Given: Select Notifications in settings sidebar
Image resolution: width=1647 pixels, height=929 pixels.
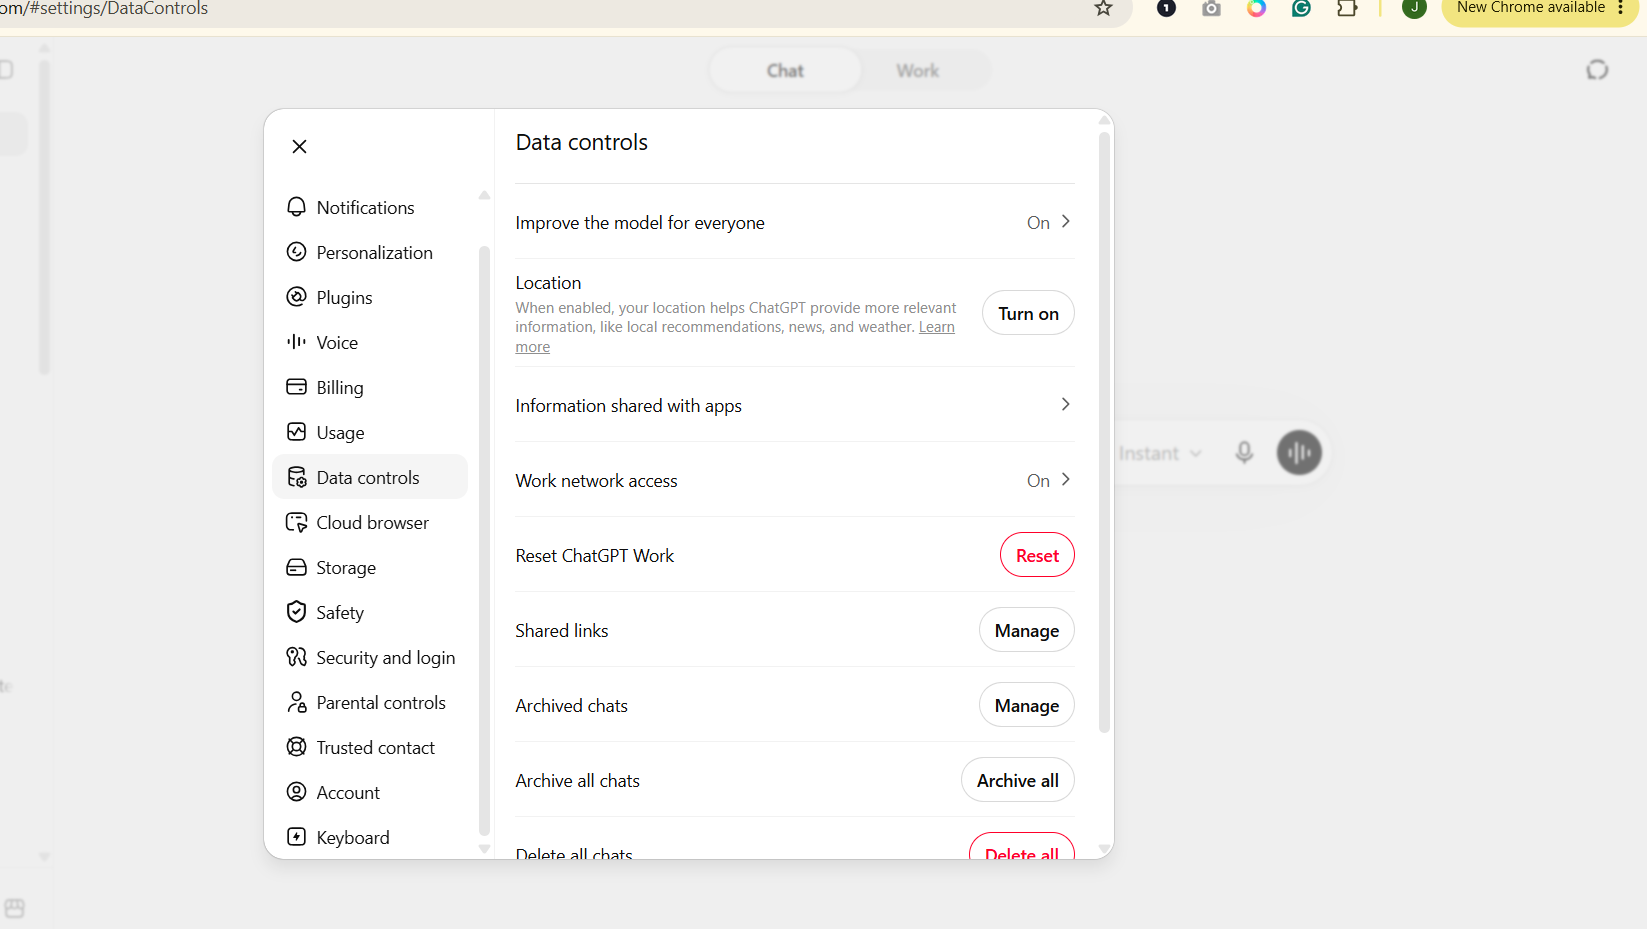Looking at the screenshot, I should pos(370,207).
